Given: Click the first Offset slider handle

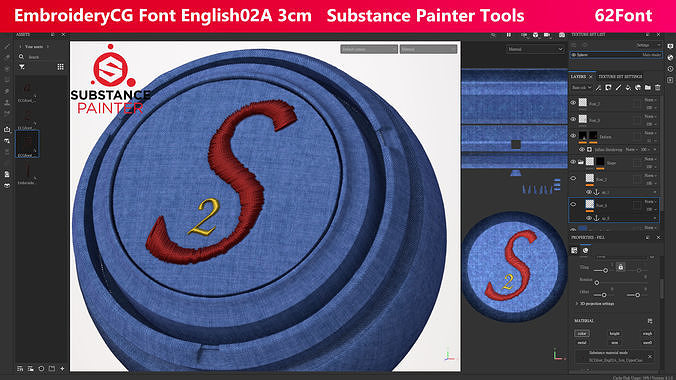Looking at the screenshot, I should click(x=604, y=295).
